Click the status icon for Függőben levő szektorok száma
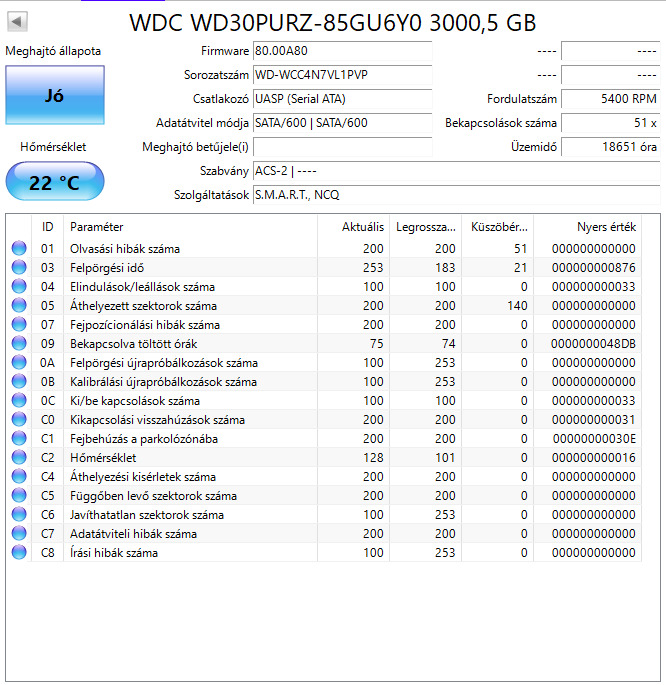 [19, 495]
